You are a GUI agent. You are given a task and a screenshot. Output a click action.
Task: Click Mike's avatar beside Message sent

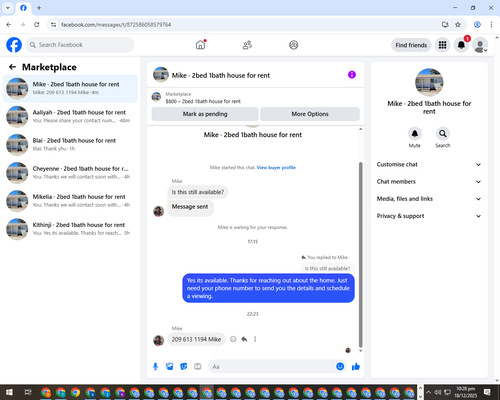coord(158,211)
